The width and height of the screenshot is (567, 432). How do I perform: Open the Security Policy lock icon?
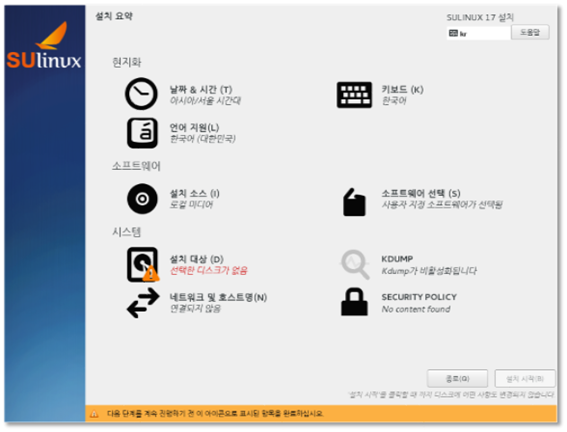[354, 302]
